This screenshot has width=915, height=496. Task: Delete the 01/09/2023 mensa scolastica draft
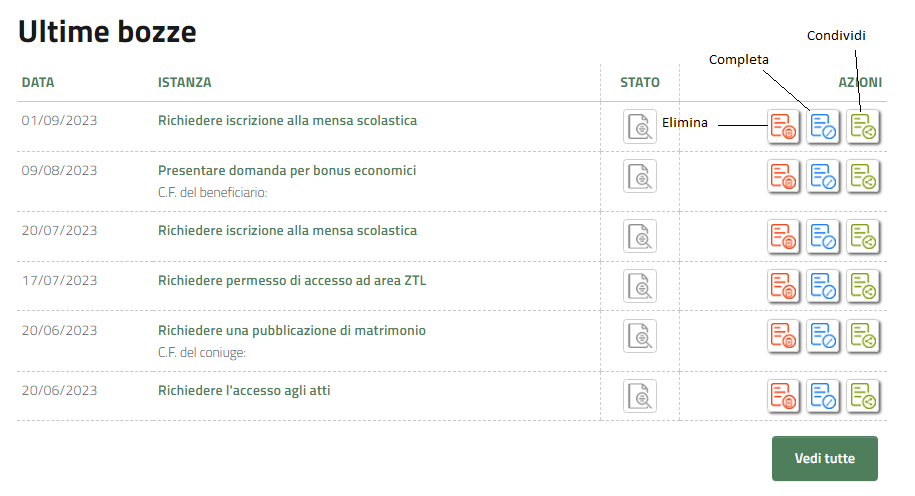pos(784,126)
